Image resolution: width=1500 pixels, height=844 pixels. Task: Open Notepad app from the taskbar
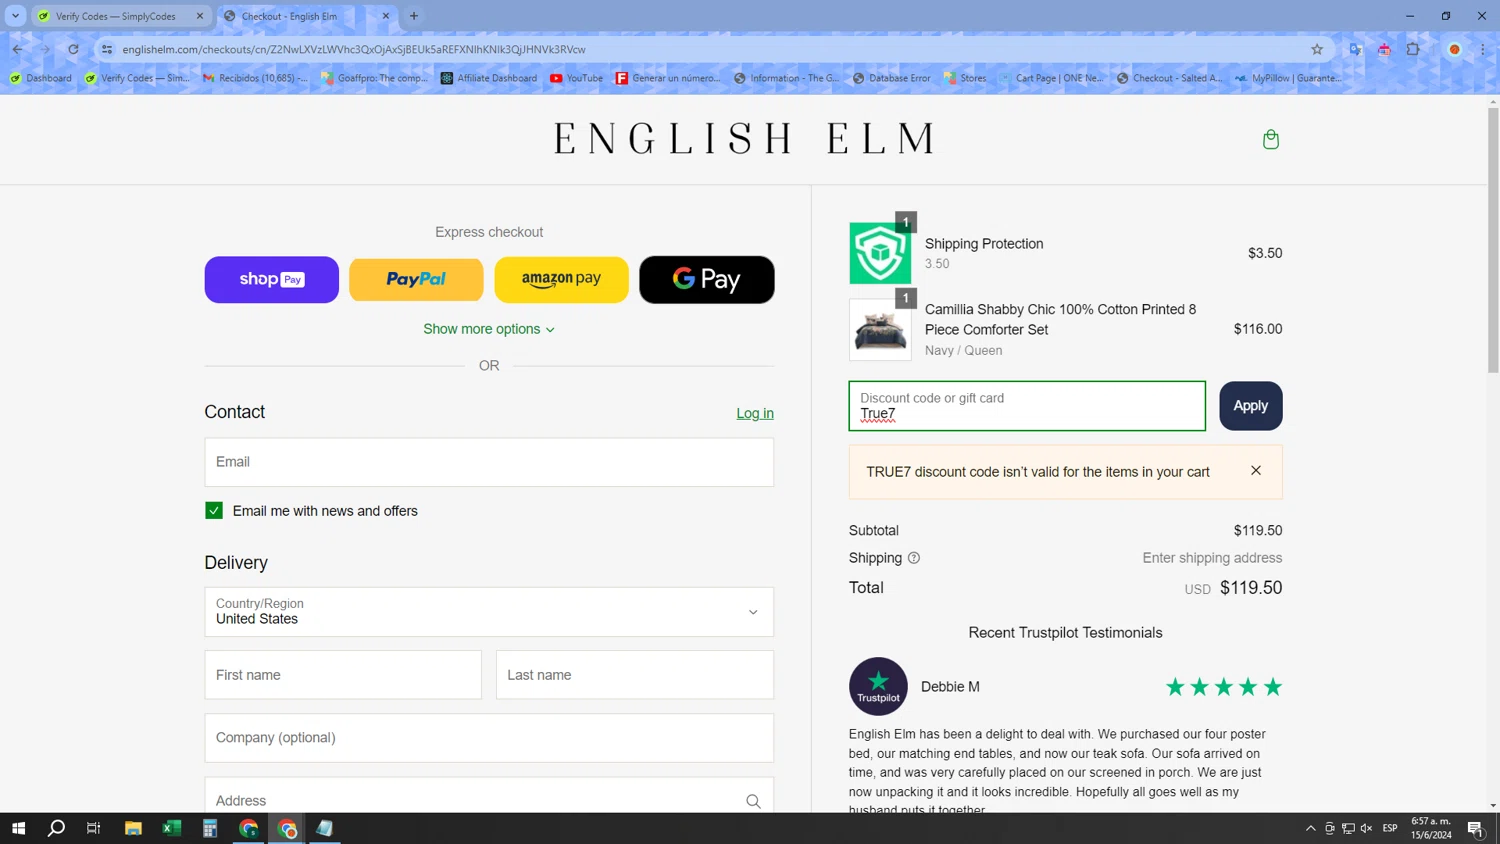click(x=325, y=828)
